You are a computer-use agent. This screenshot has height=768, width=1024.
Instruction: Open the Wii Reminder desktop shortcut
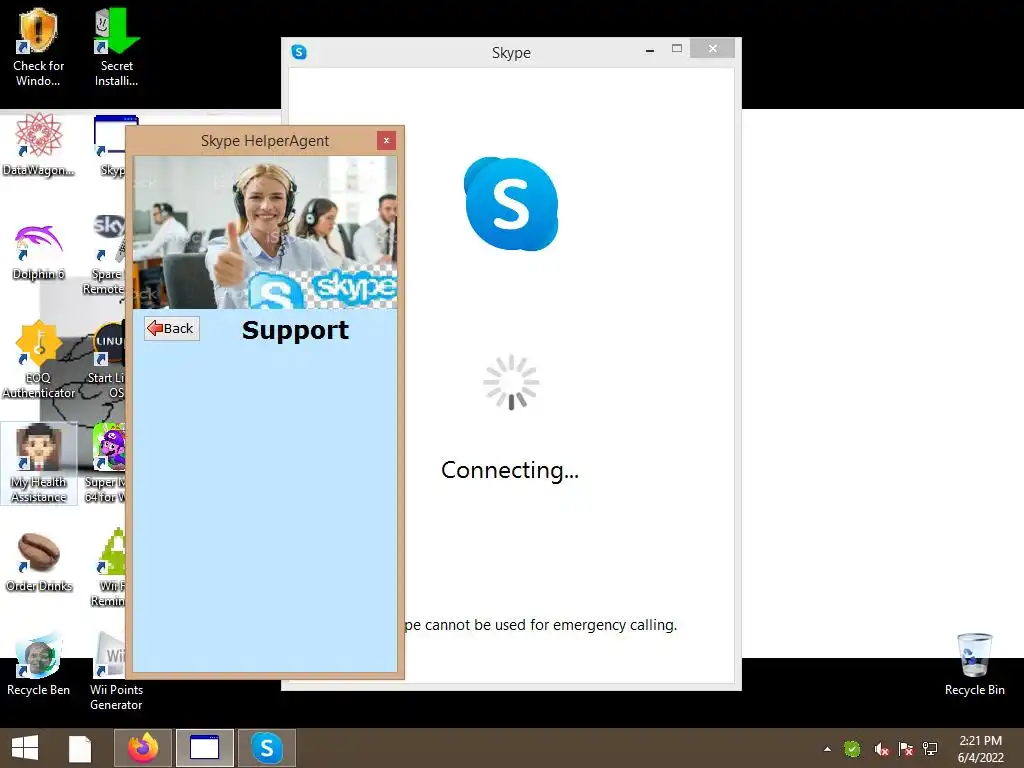coord(108,567)
